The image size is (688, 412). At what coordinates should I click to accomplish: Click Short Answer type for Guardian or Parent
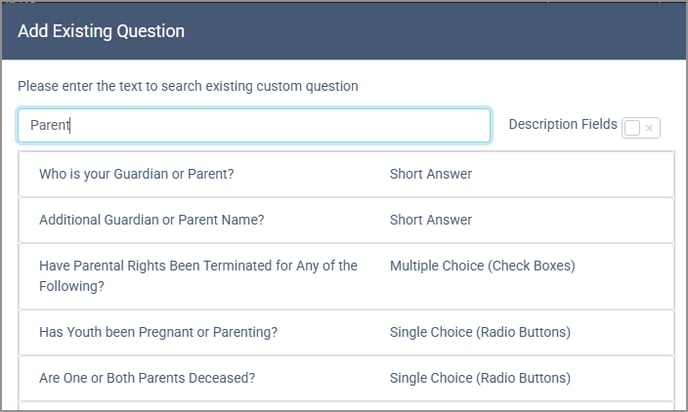pos(430,174)
